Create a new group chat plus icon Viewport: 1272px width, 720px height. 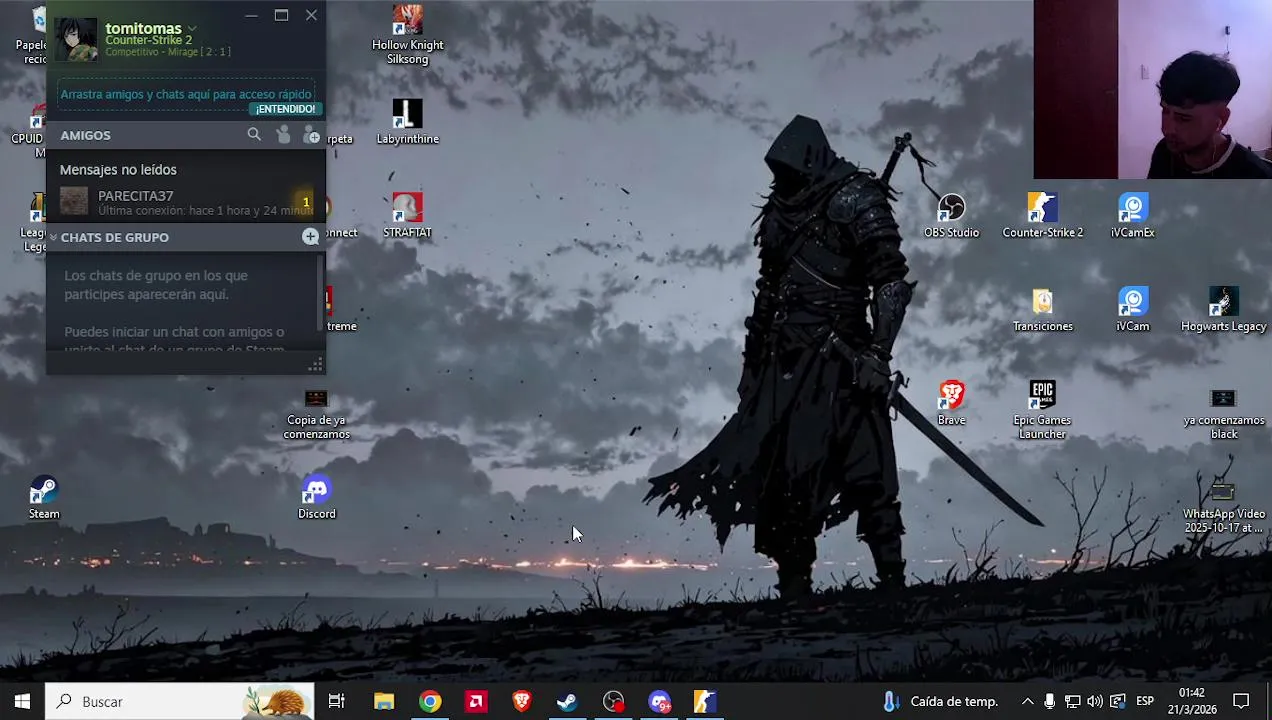[x=310, y=237]
